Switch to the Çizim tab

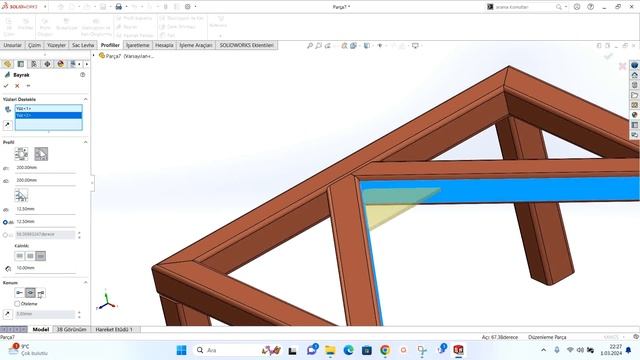(34, 45)
